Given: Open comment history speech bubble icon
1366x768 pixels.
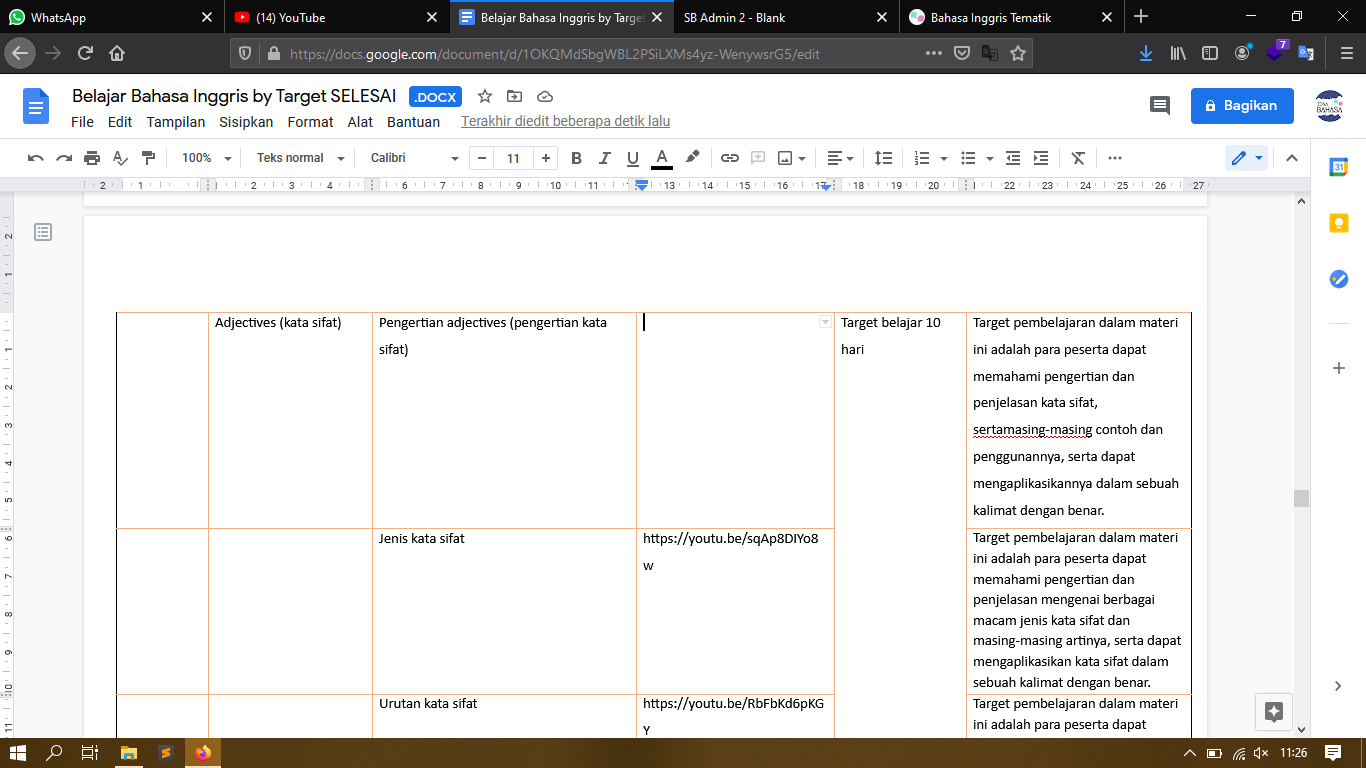Looking at the screenshot, I should 1160,105.
